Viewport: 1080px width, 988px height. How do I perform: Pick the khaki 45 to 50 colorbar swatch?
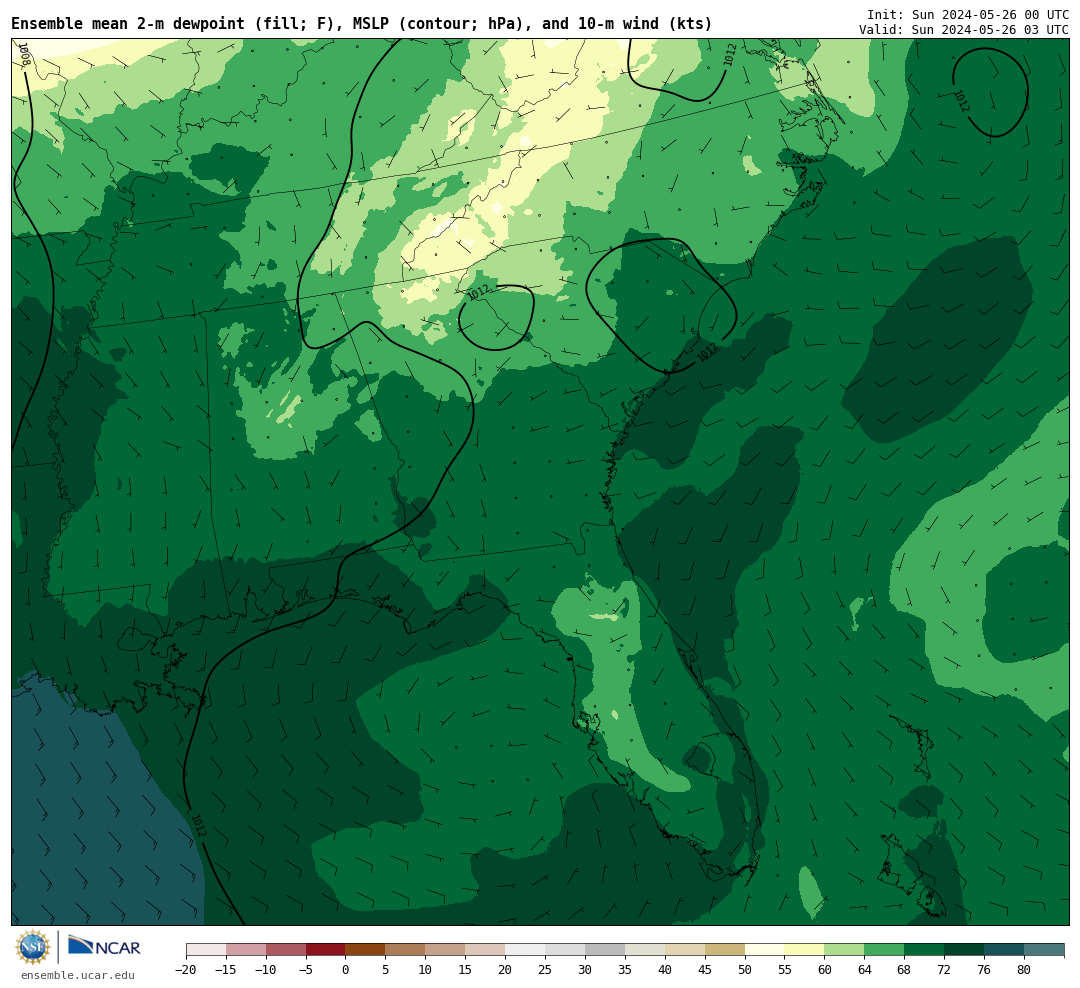pos(725,950)
